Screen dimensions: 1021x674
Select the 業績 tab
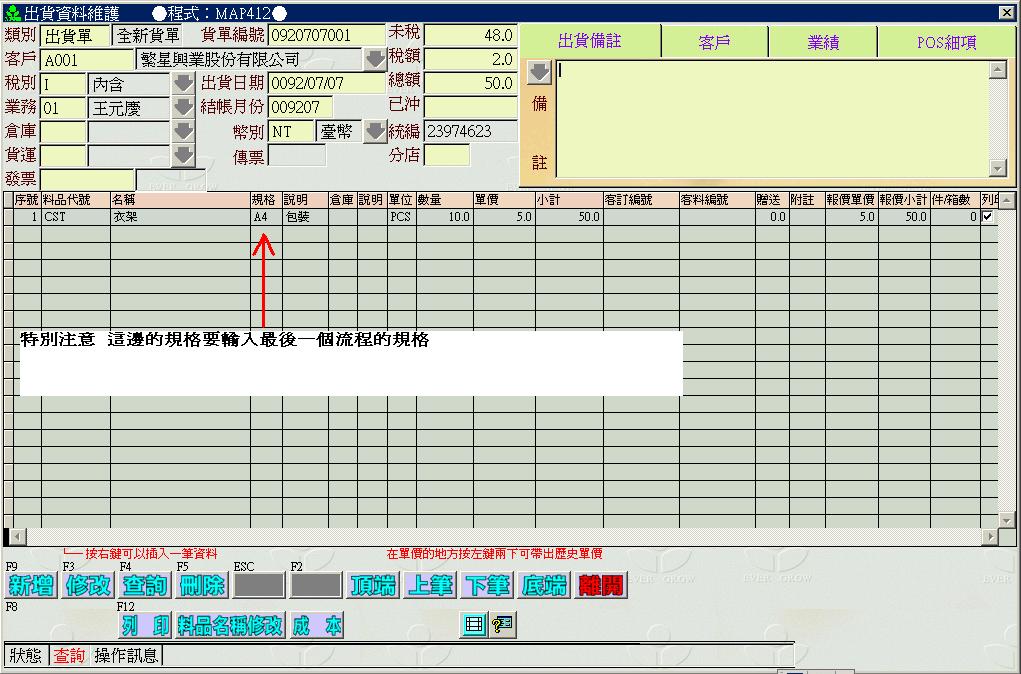[823, 42]
